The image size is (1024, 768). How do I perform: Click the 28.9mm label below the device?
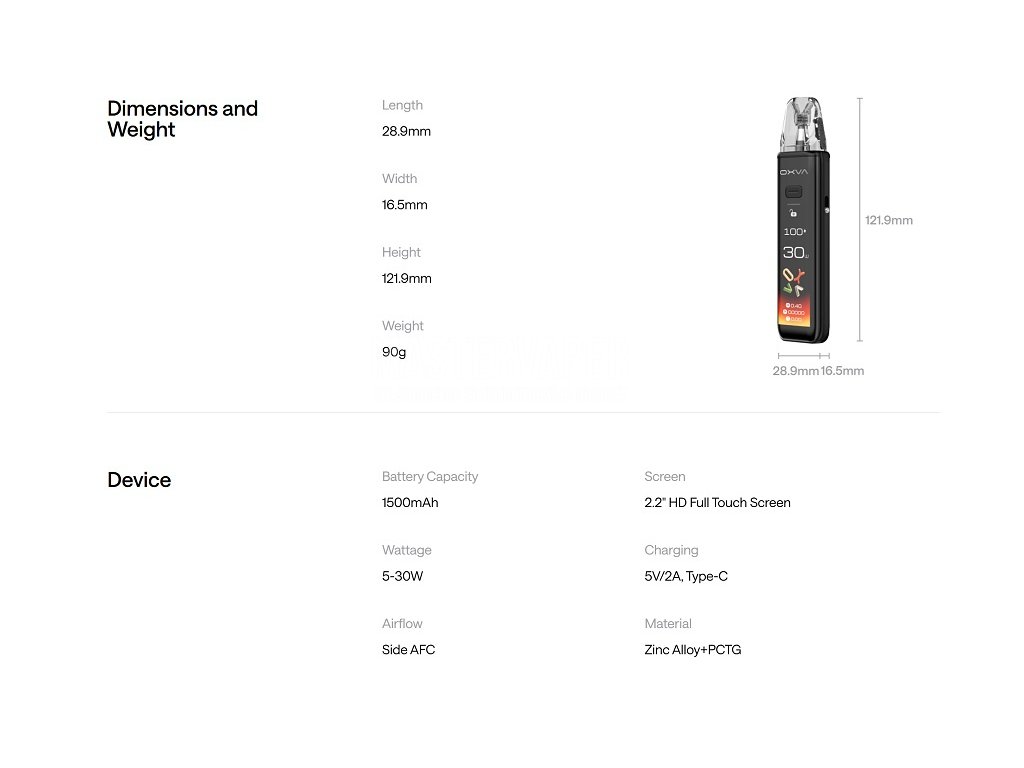pyautogui.click(x=795, y=371)
